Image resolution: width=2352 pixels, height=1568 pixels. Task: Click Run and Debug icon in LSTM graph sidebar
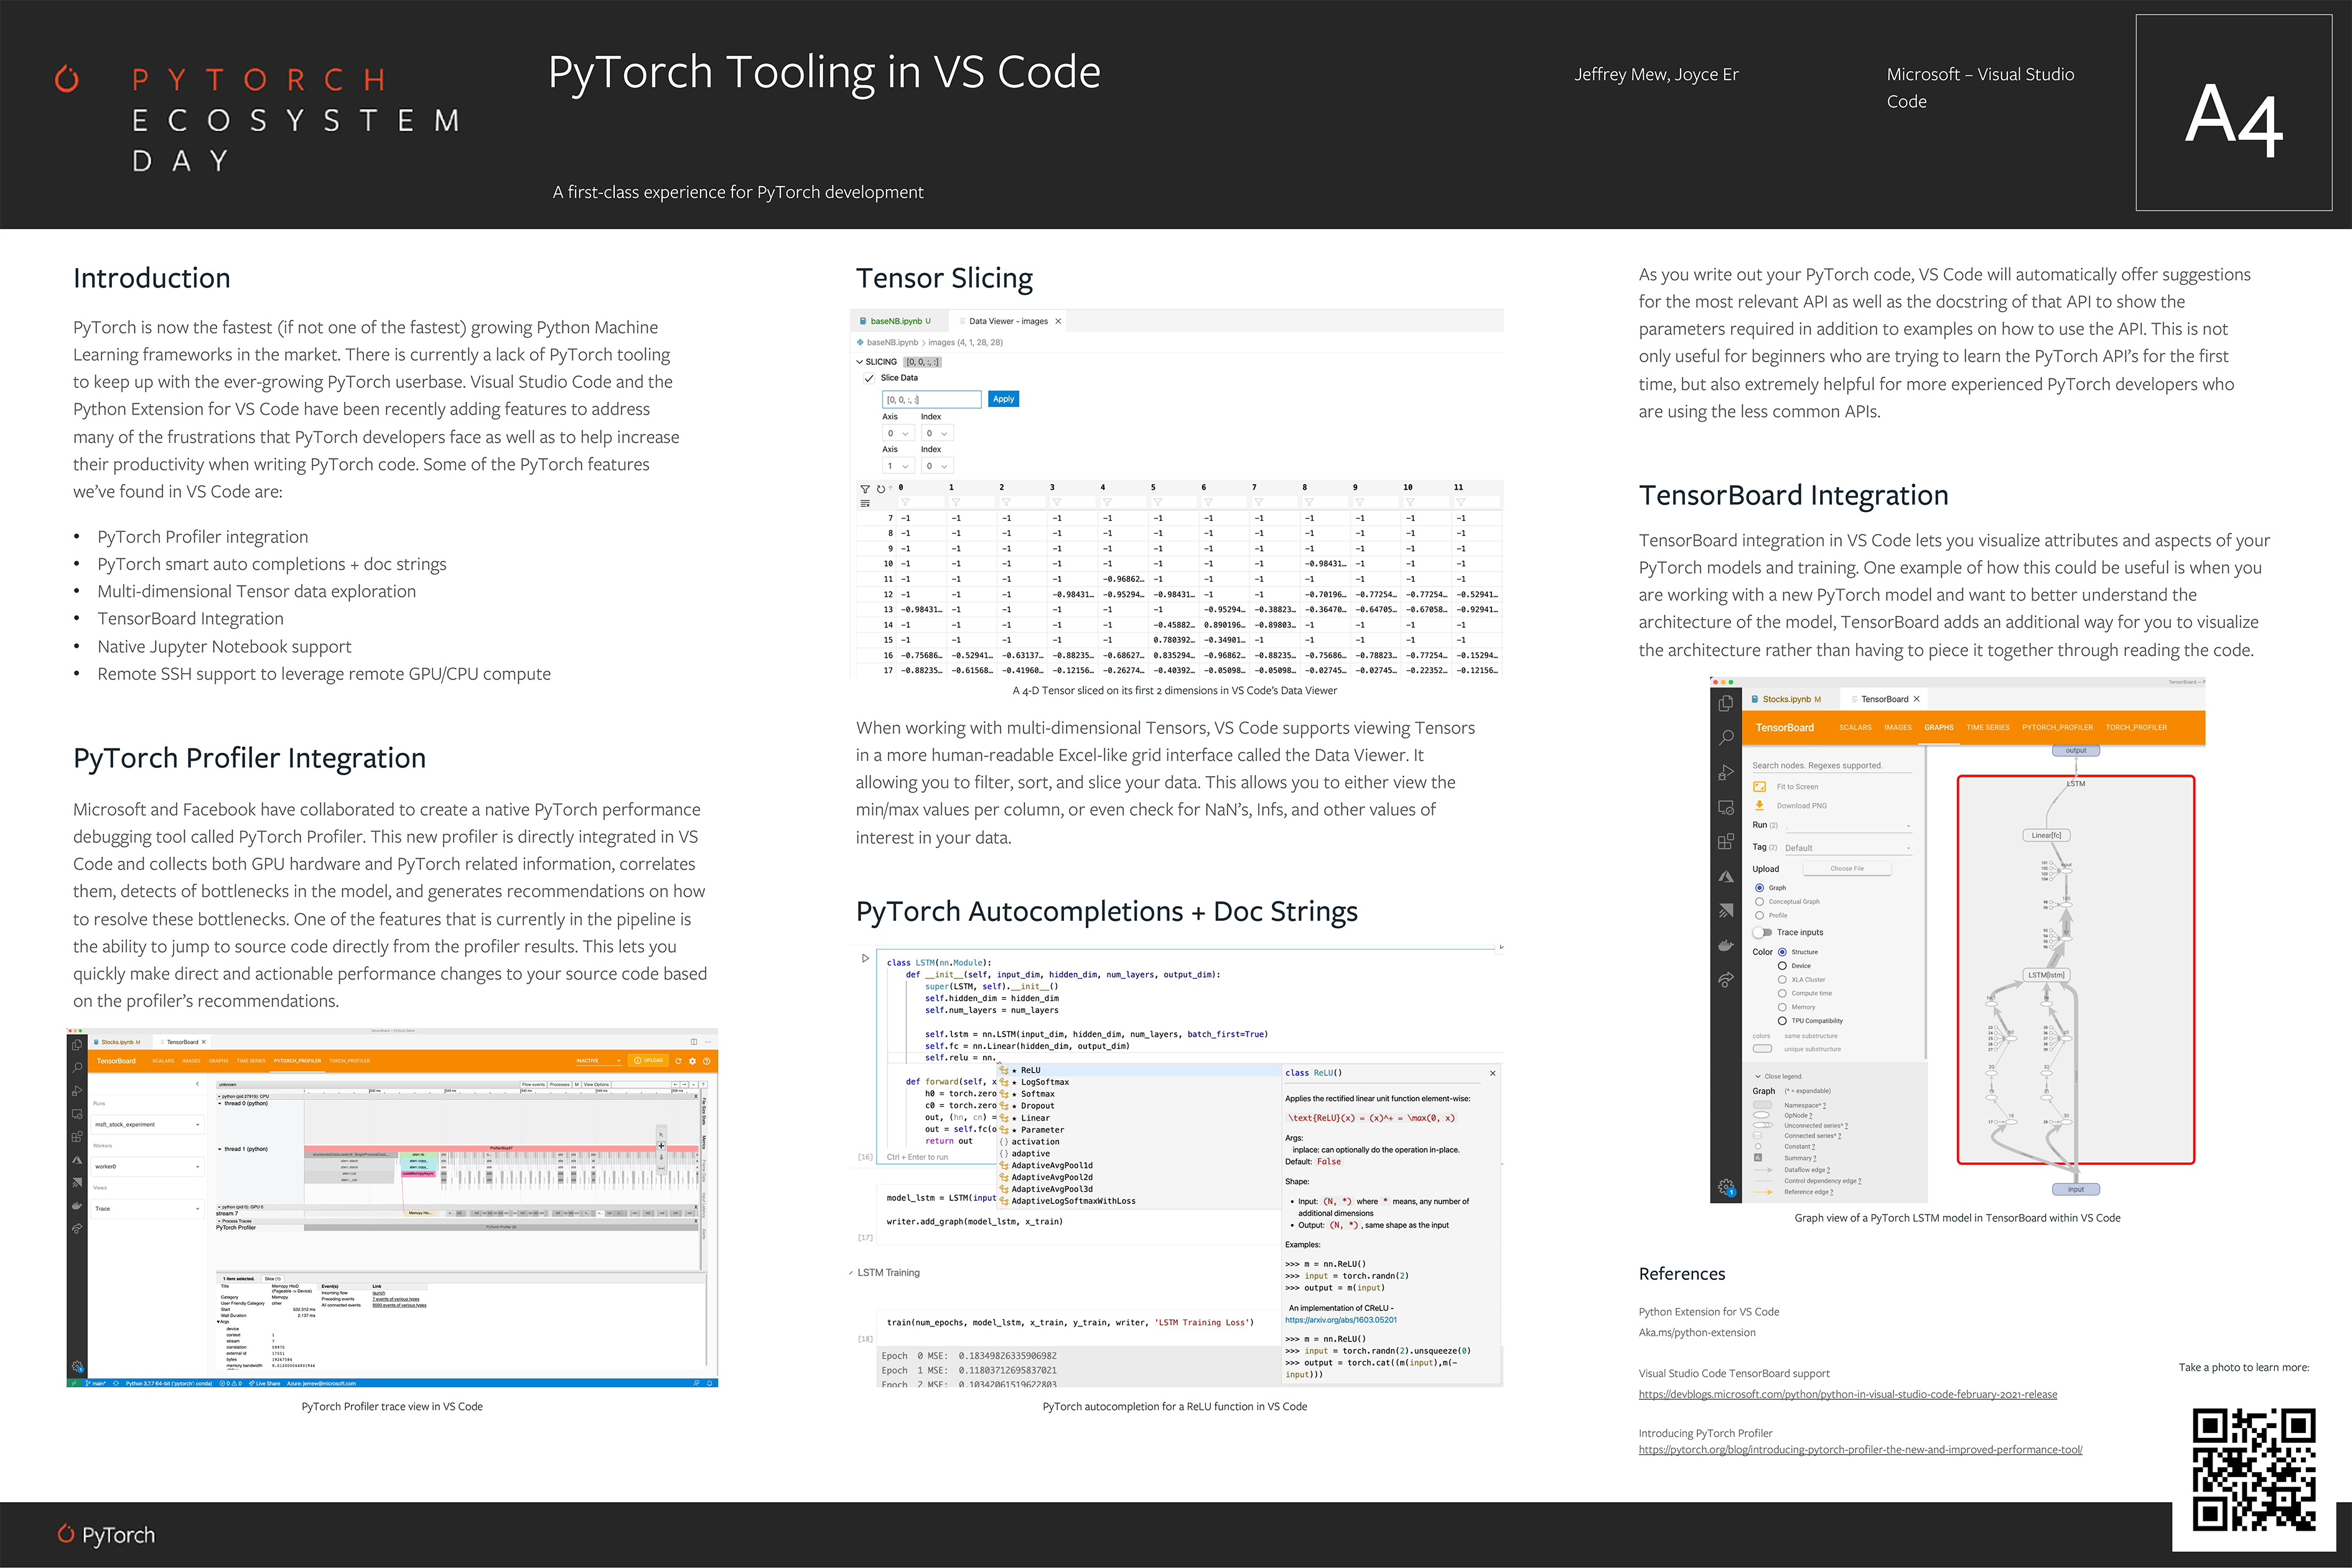(x=1725, y=772)
